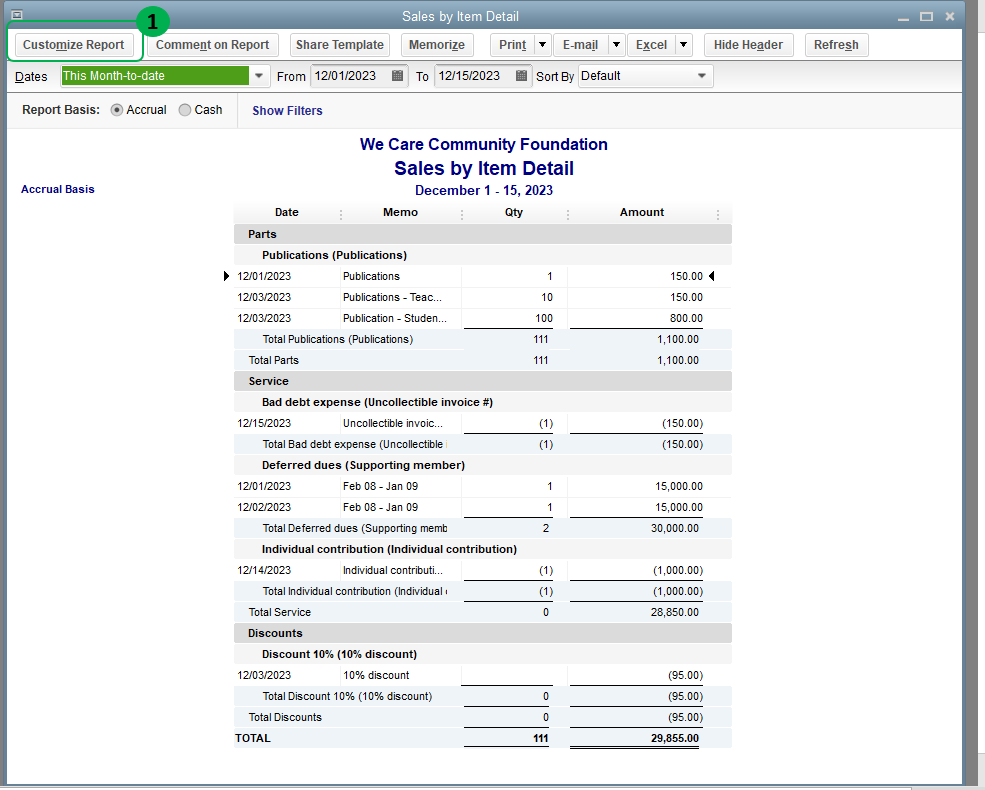Click the Discounts section heading

click(482, 633)
